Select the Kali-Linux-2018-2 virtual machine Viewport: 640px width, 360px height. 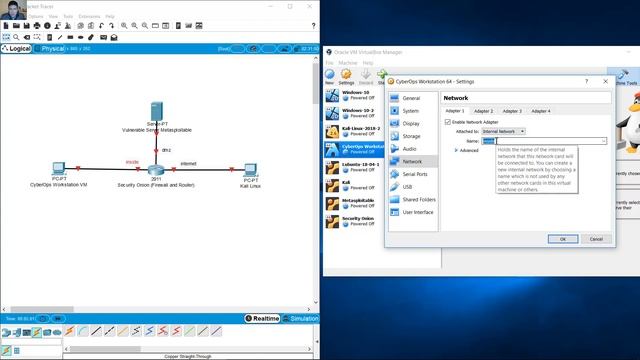click(354, 131)
